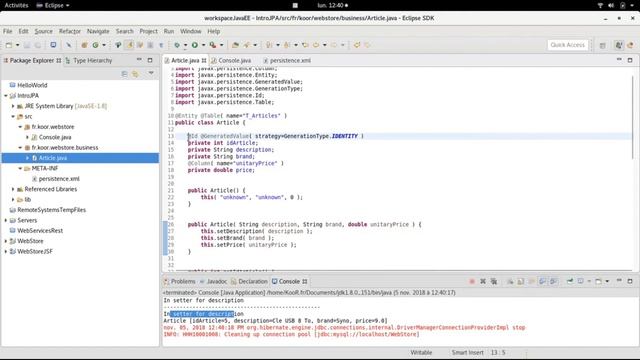Minimize the Package Explorer view
Screen dimensions: 640x360
coord(139,60)
